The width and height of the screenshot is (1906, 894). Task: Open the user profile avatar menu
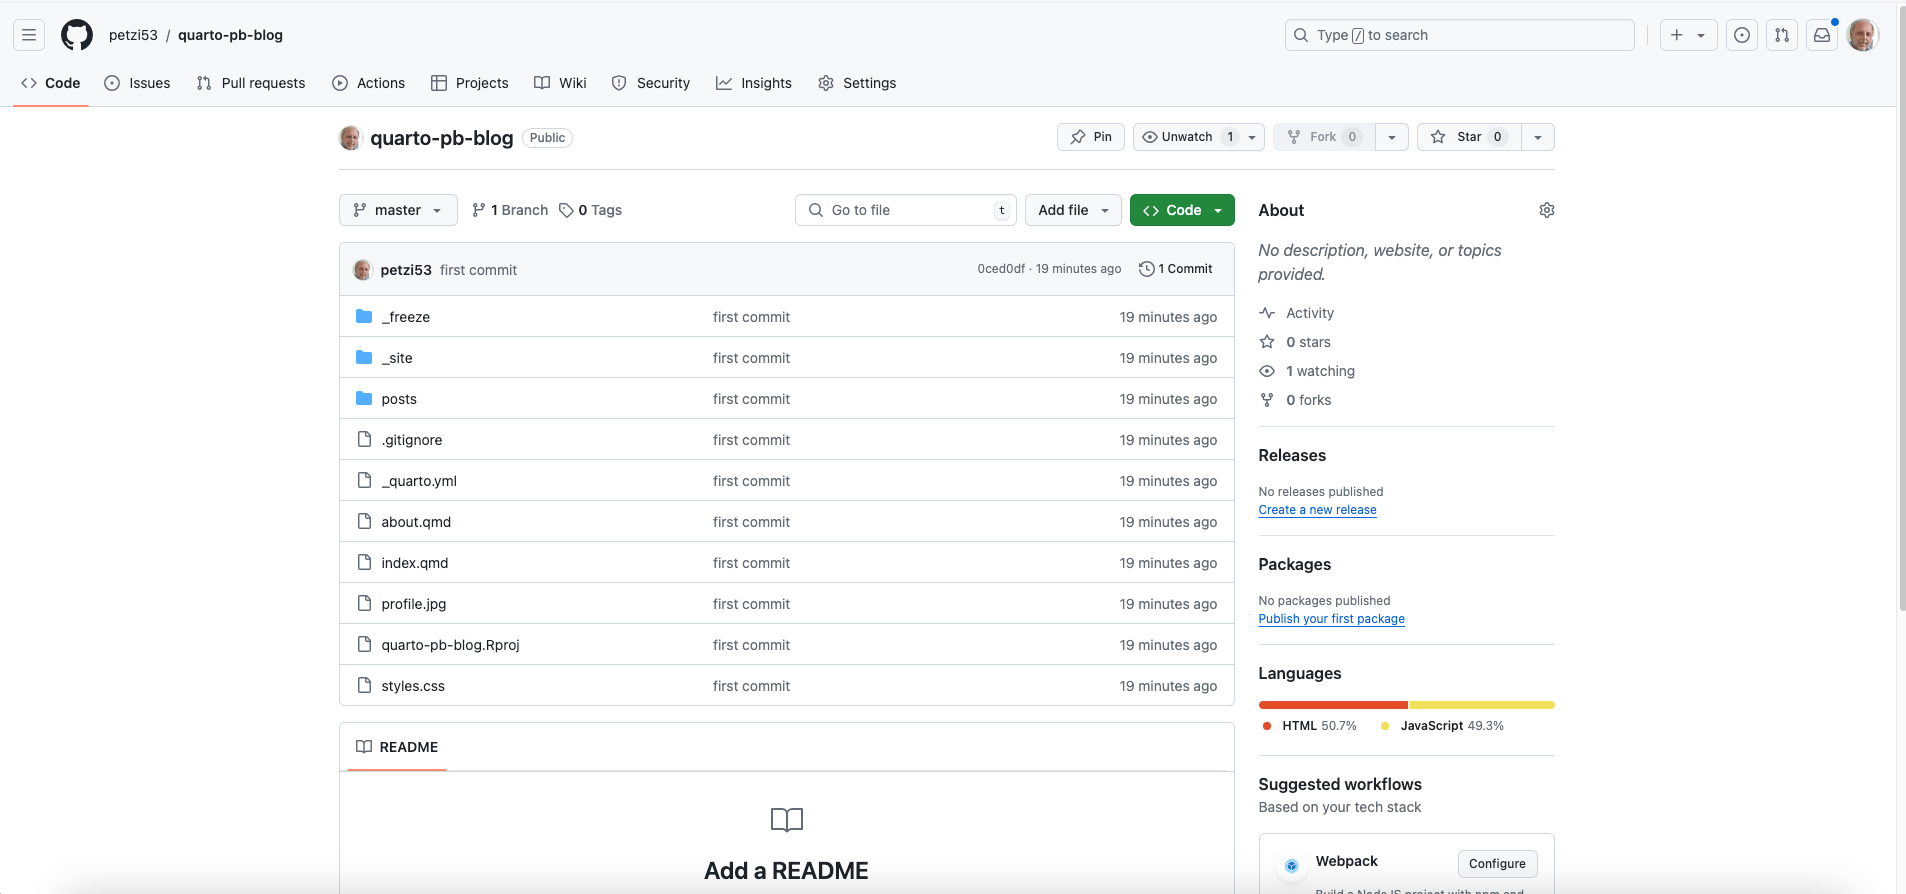click(x=1862, y=35)
